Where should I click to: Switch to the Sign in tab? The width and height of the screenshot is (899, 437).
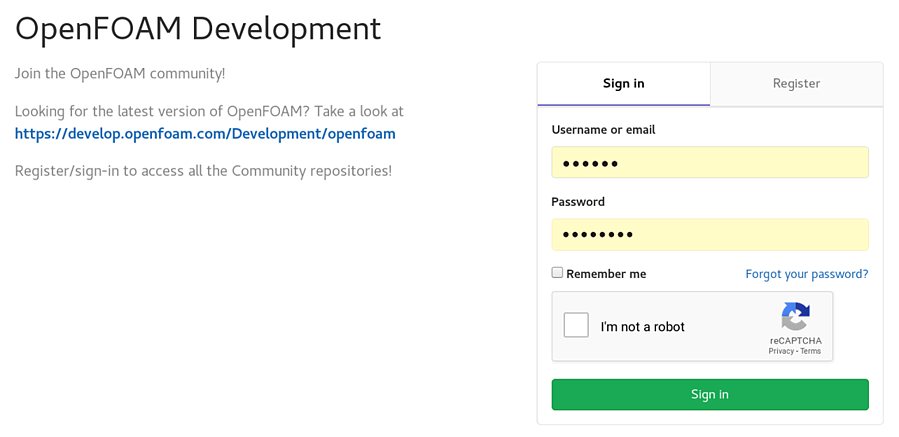pyautogui.click(x=624, y=84)
